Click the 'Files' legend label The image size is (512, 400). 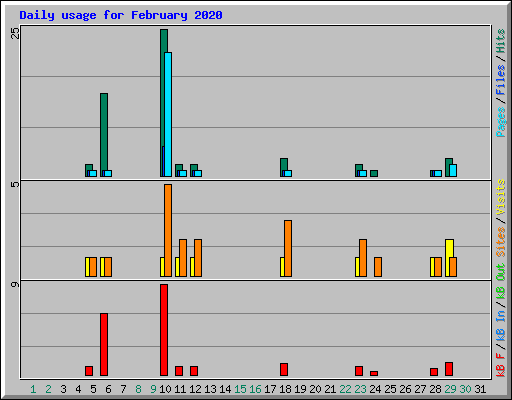point(501,80)
